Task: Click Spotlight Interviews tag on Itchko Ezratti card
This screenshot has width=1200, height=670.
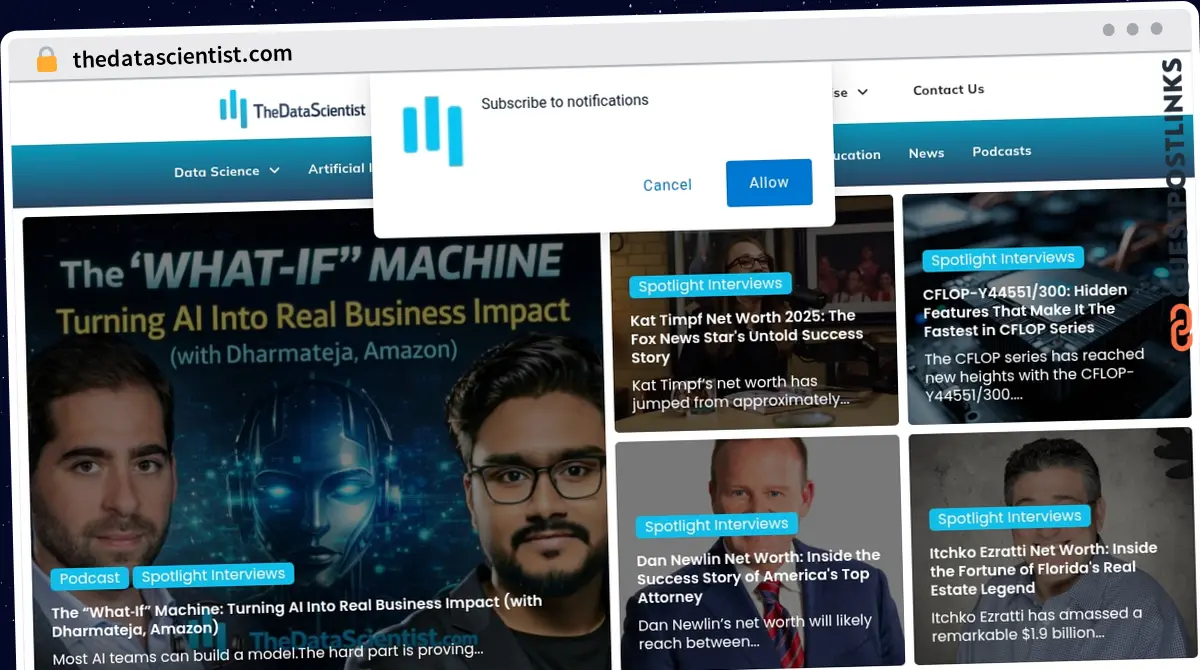Action: [1009, 517]
